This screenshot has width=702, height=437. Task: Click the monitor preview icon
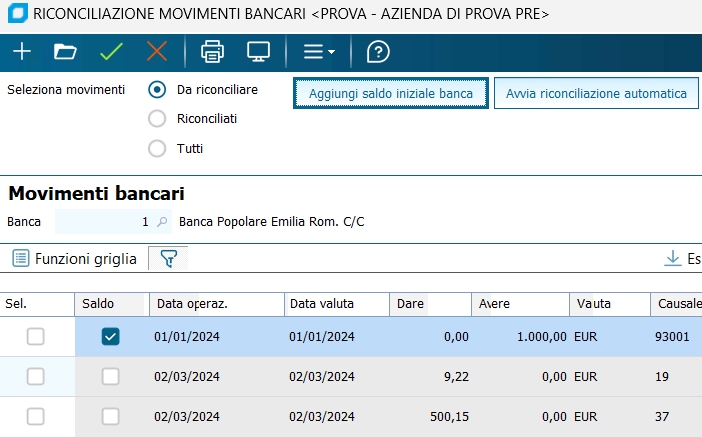[258, 51]
